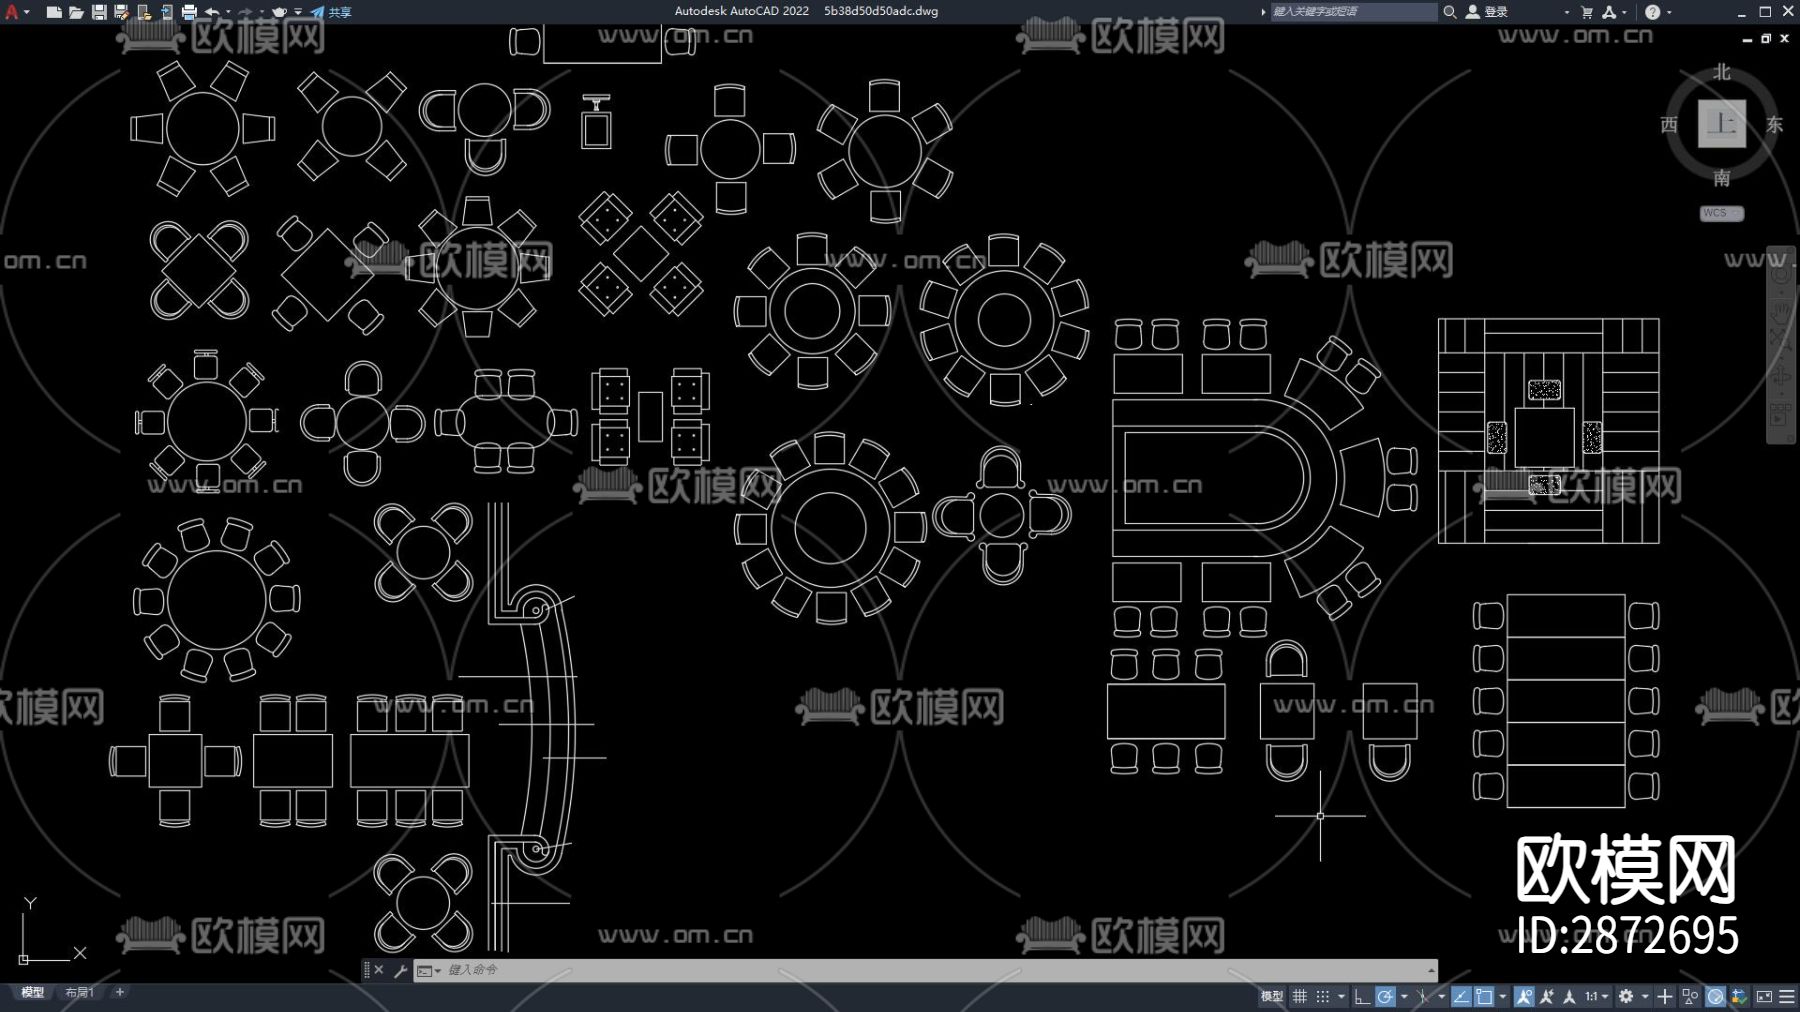Screen dimensions: 1800x1012
Task: Open the Autodesk App Store cart
Action: (x=1587, y=12)
